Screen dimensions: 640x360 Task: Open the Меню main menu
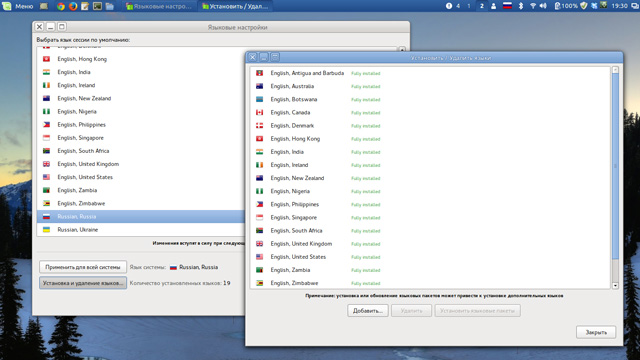tap(18, 6)
